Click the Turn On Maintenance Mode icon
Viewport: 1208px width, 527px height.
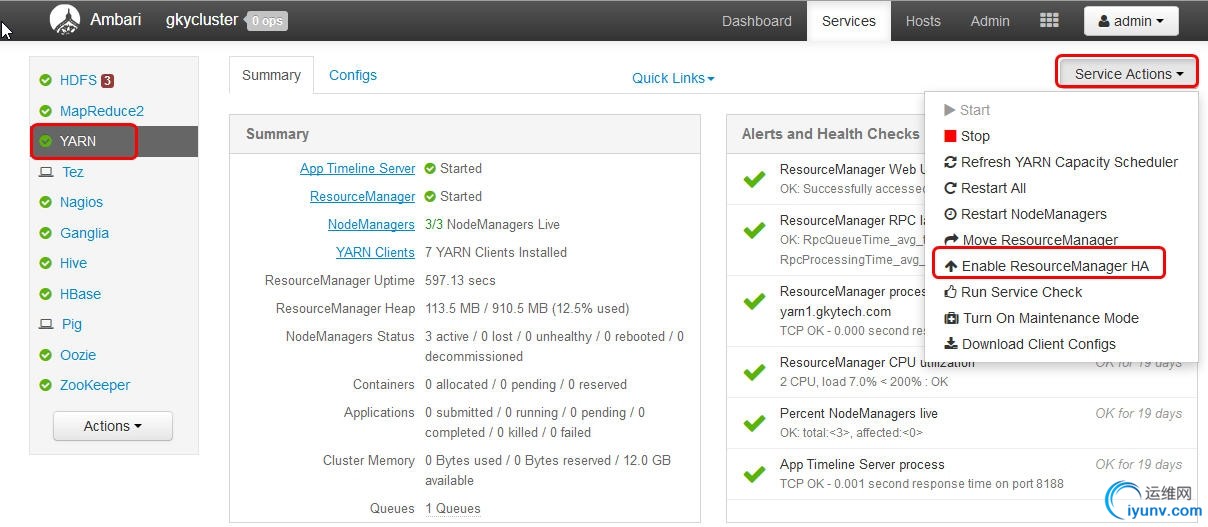pos(951,318)
